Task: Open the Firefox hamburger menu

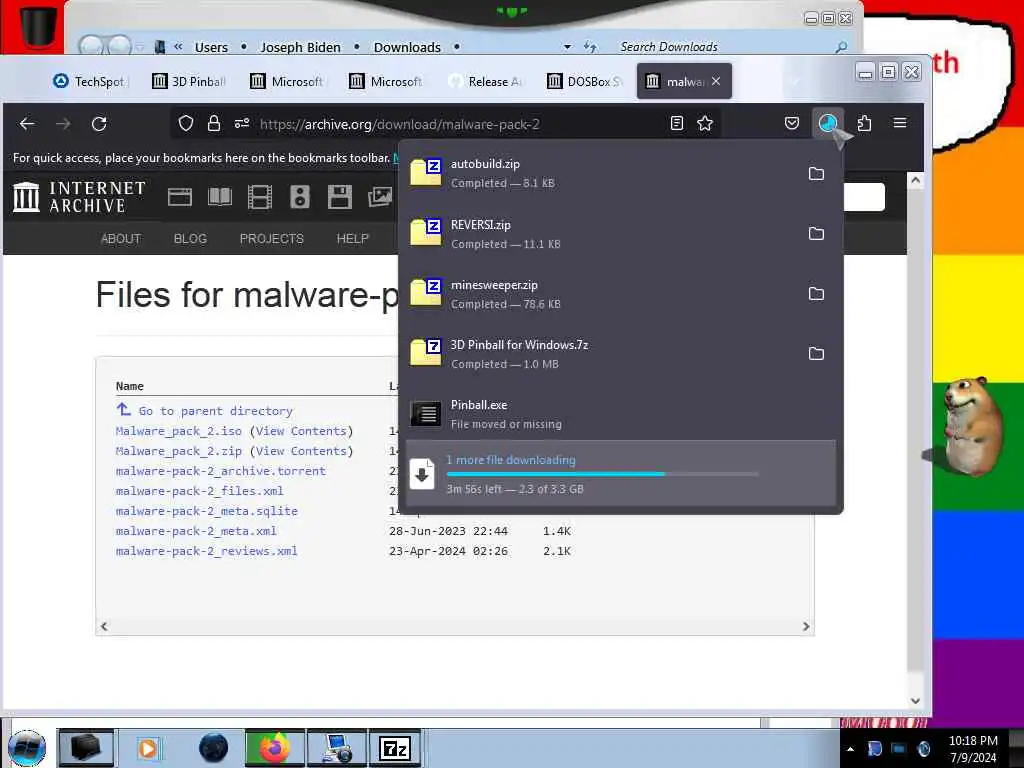Action: pyautogui.click(x=899, y=123)
